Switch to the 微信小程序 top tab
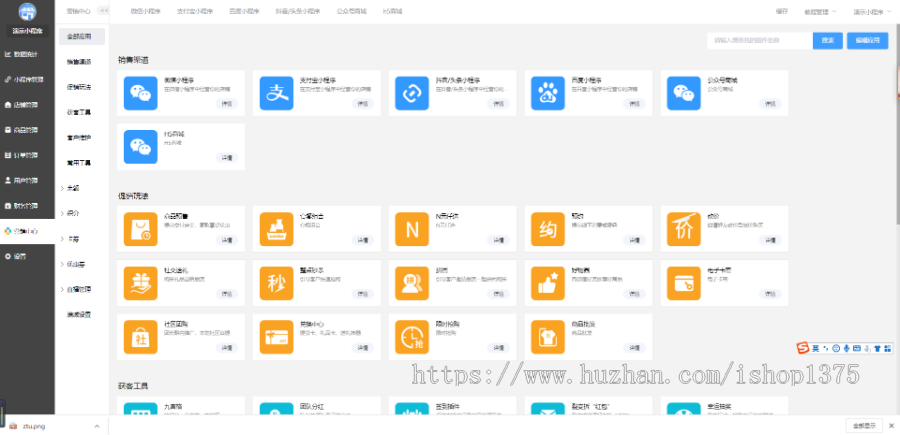 click(x=145, y=11)
